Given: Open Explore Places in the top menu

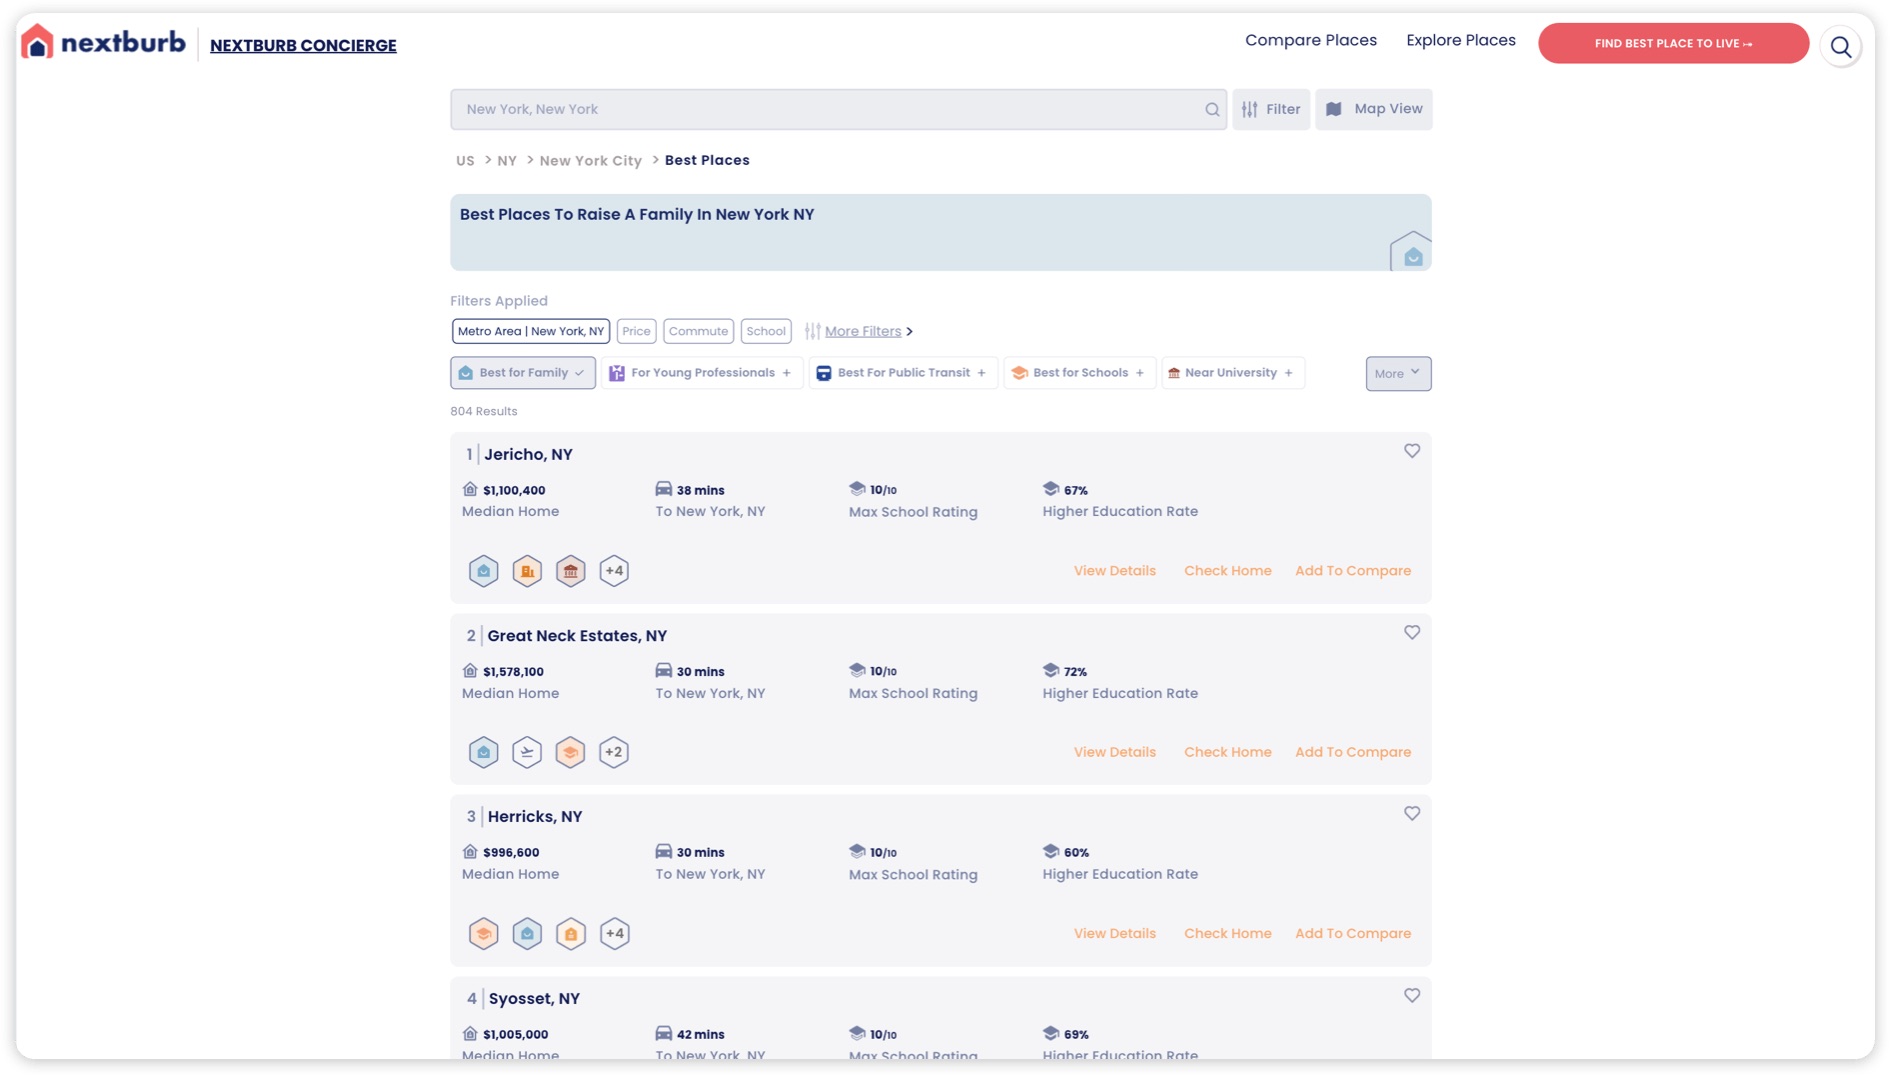Looking at the screenshot, I should [x=1460, y=40].
